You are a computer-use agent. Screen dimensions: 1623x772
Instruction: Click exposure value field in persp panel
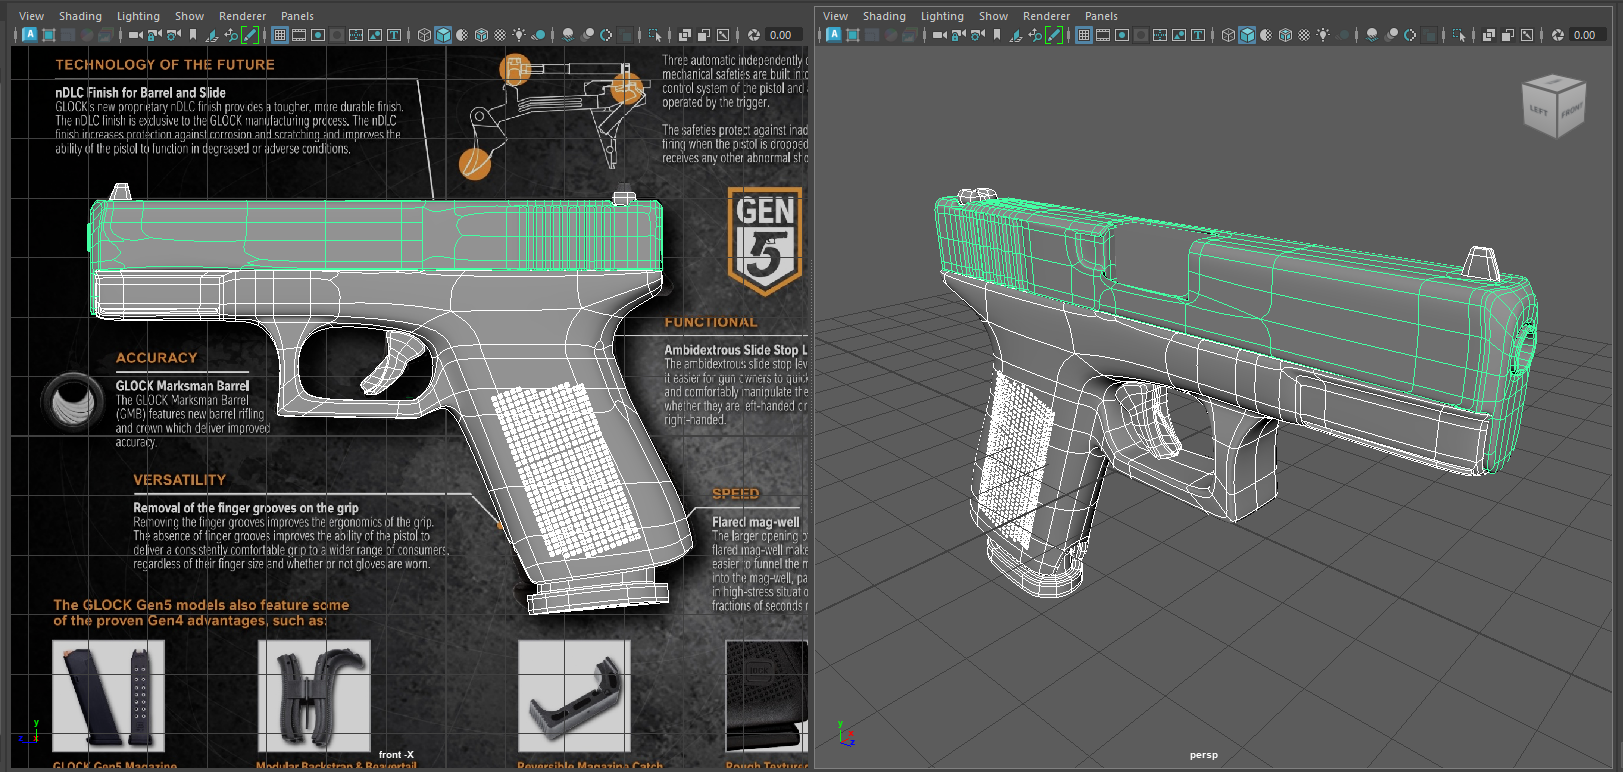(1588, 35)
